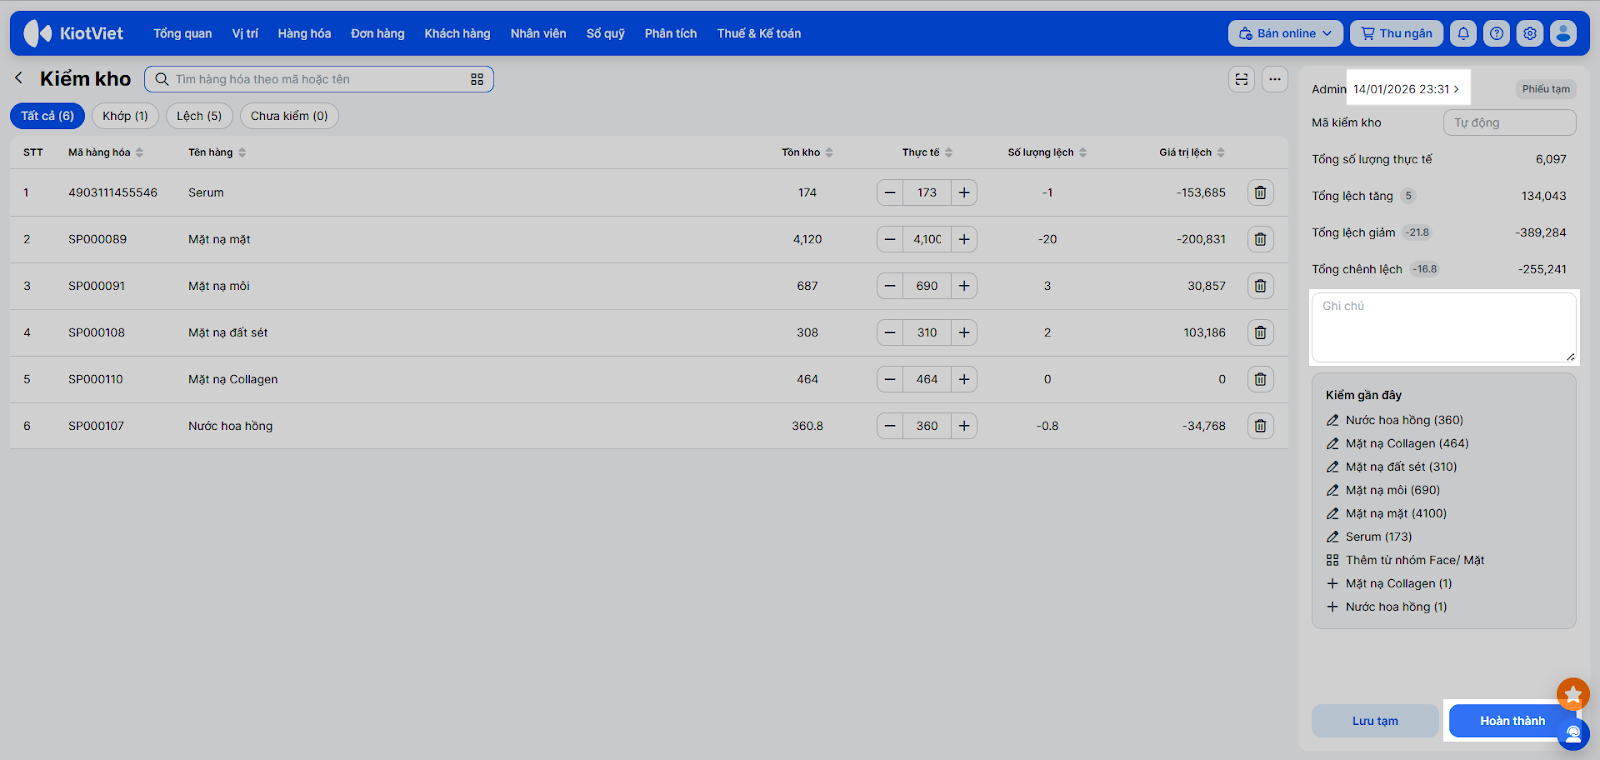Increase actual quantity for Serum
The width and height of the screenshot is (1600, 760).
[964, 192]
